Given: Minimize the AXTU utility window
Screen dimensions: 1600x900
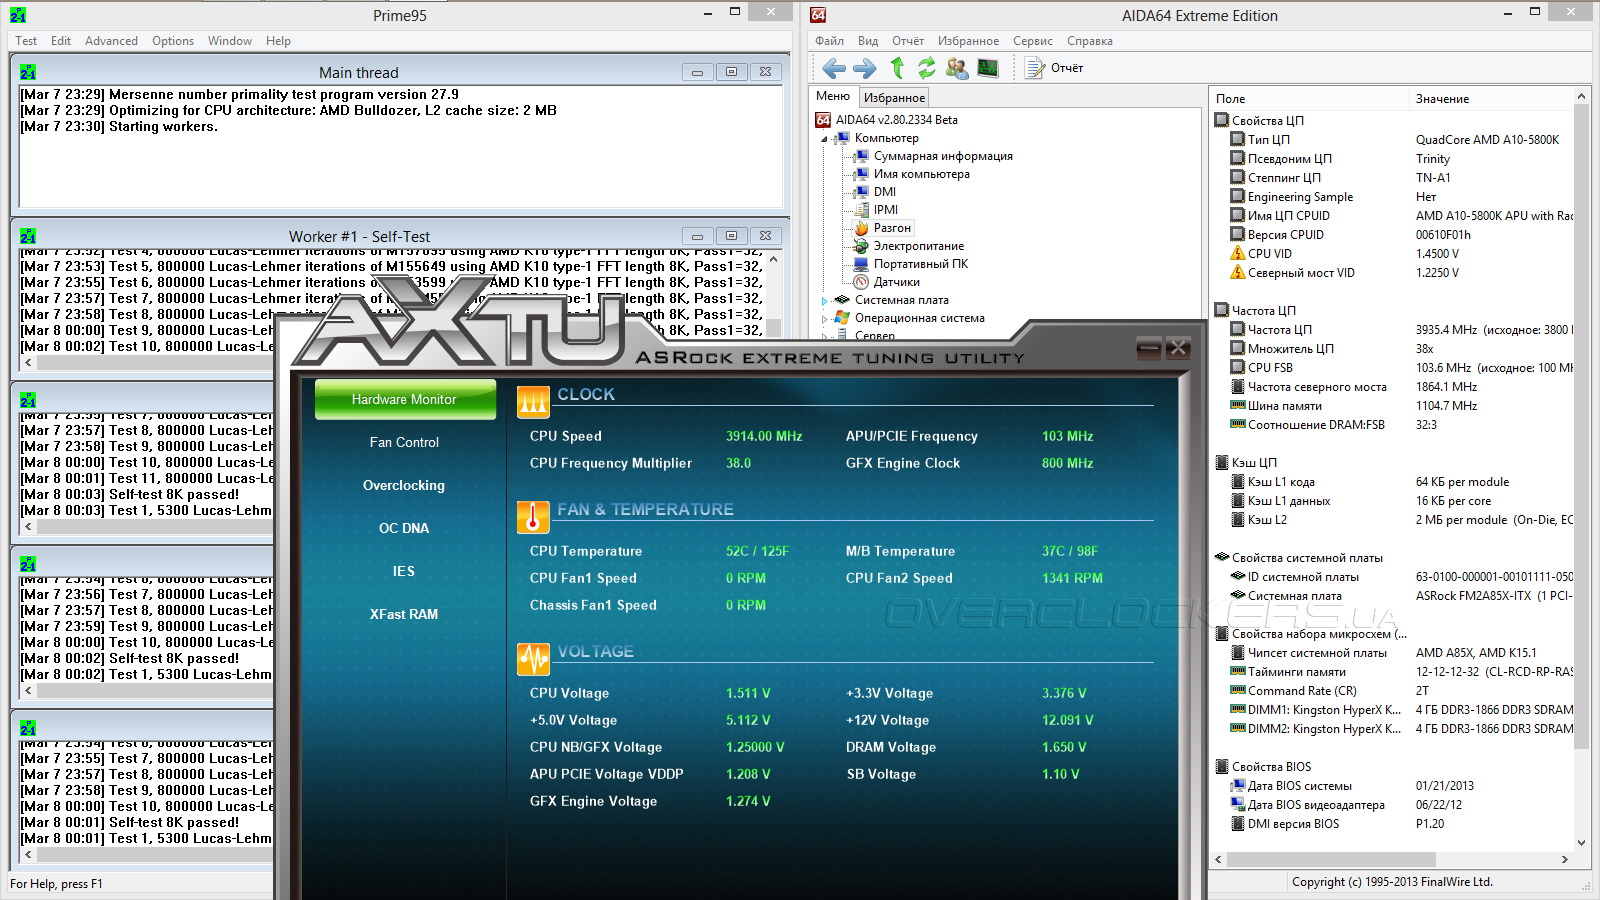Looking at the screenshot, I should click(x=1149, y=348).
